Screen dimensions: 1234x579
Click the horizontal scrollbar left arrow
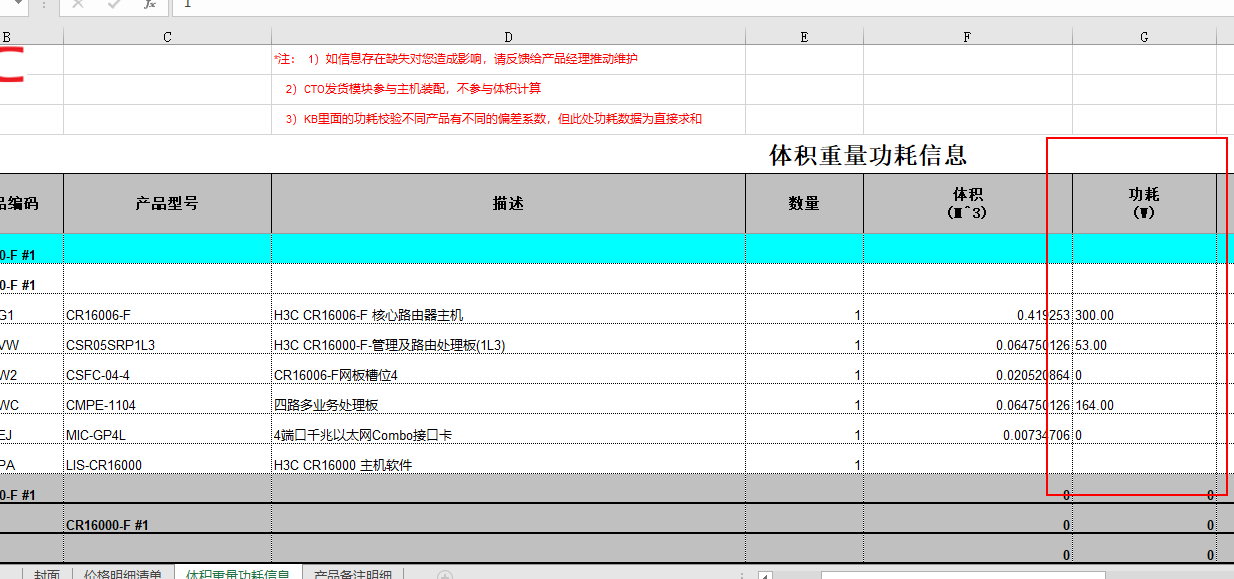[x=765, y=575]
